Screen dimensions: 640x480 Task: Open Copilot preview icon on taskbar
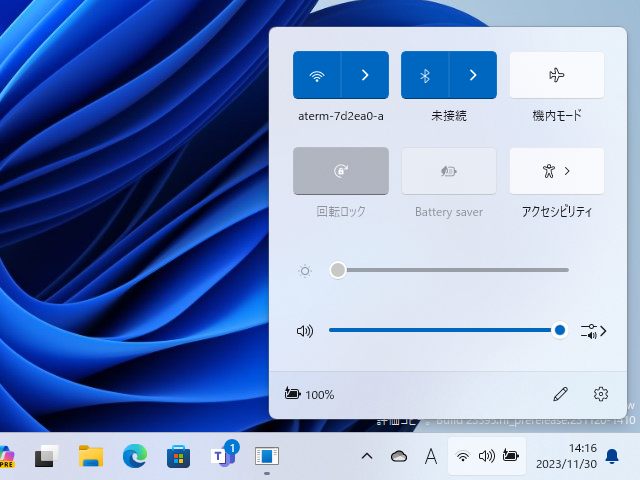pyautogui.click(x=7, y=457)
